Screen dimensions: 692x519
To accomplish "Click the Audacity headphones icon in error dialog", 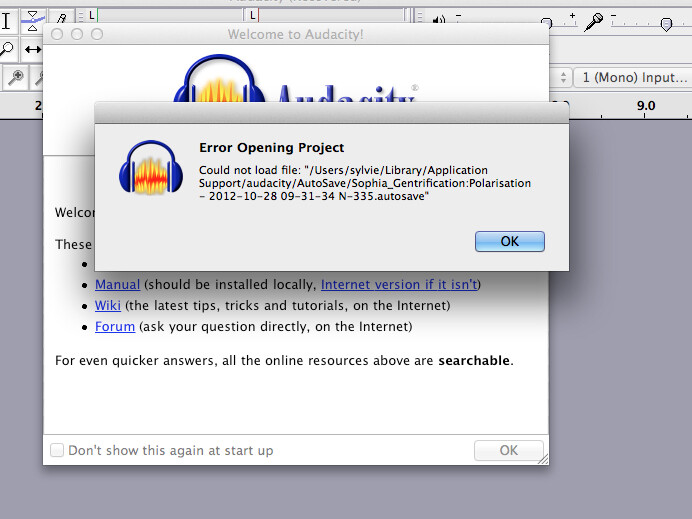I will (151, 167).
